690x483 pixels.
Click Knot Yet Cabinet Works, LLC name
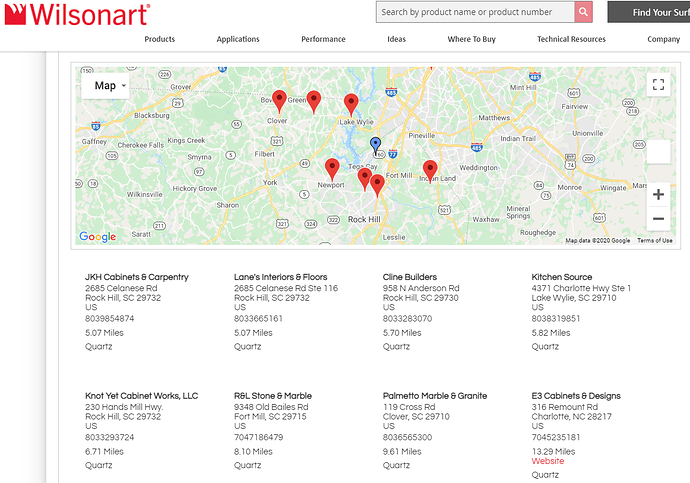[x=142, y=396]
